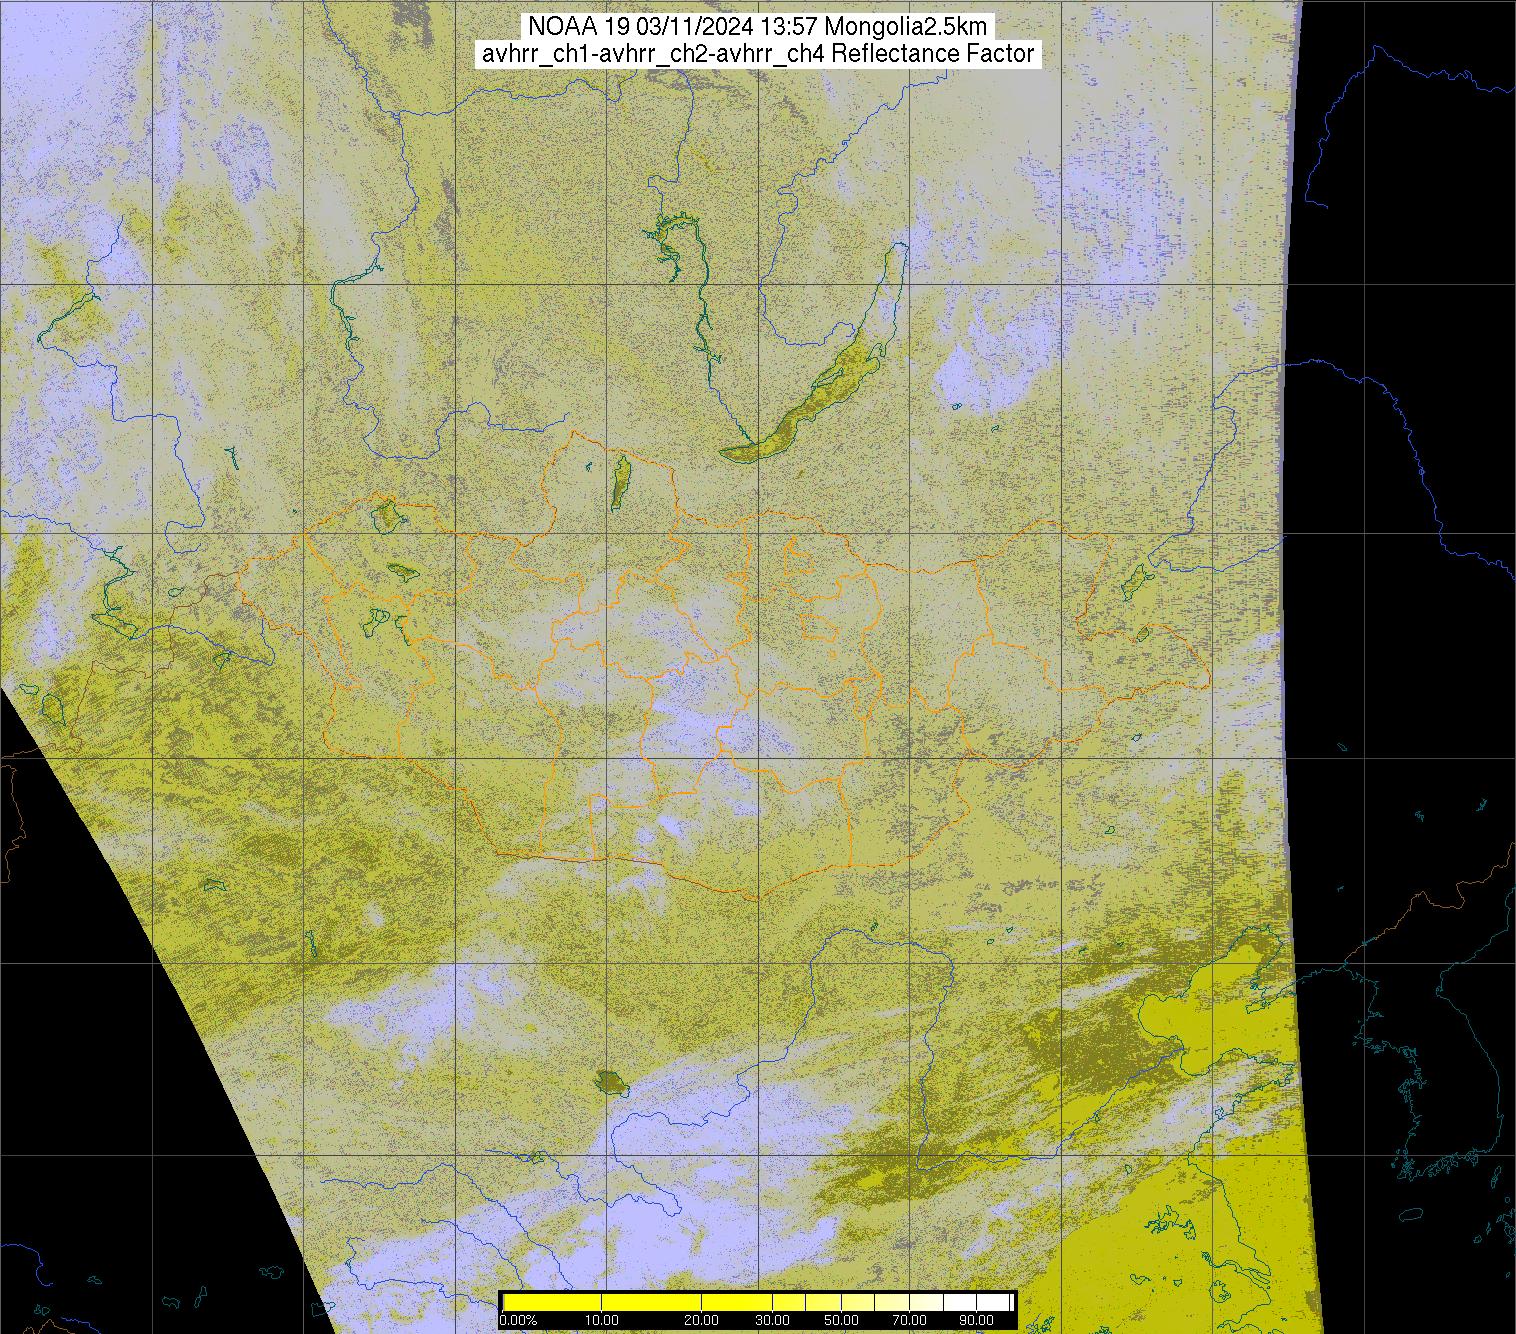Click the "avhrr_ch1-avhrr_ch2-avhrr_ch4 Reflectance Factor" subtitle
Screen dimensions: 1516x1334
click(758, 54)
